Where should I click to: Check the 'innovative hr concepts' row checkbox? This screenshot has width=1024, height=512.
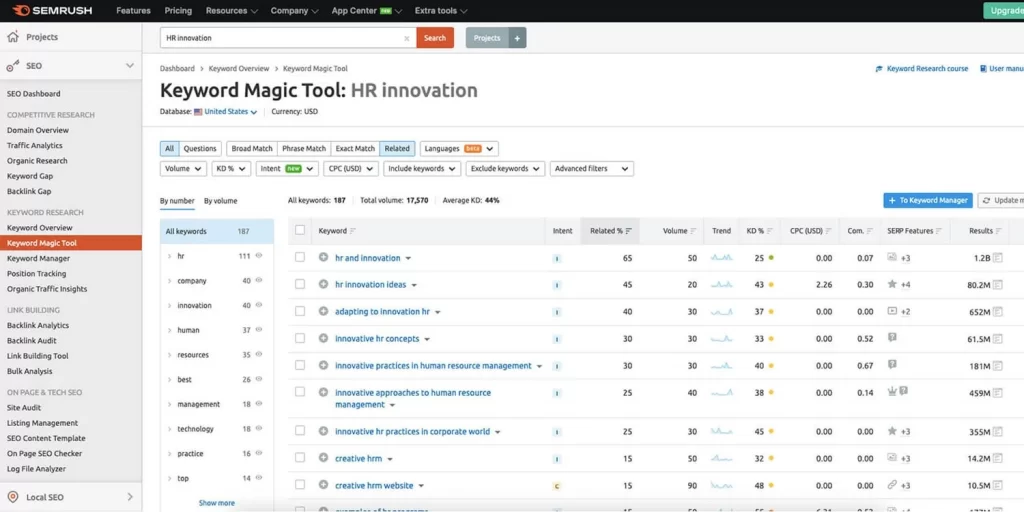(x=300, y=338)
